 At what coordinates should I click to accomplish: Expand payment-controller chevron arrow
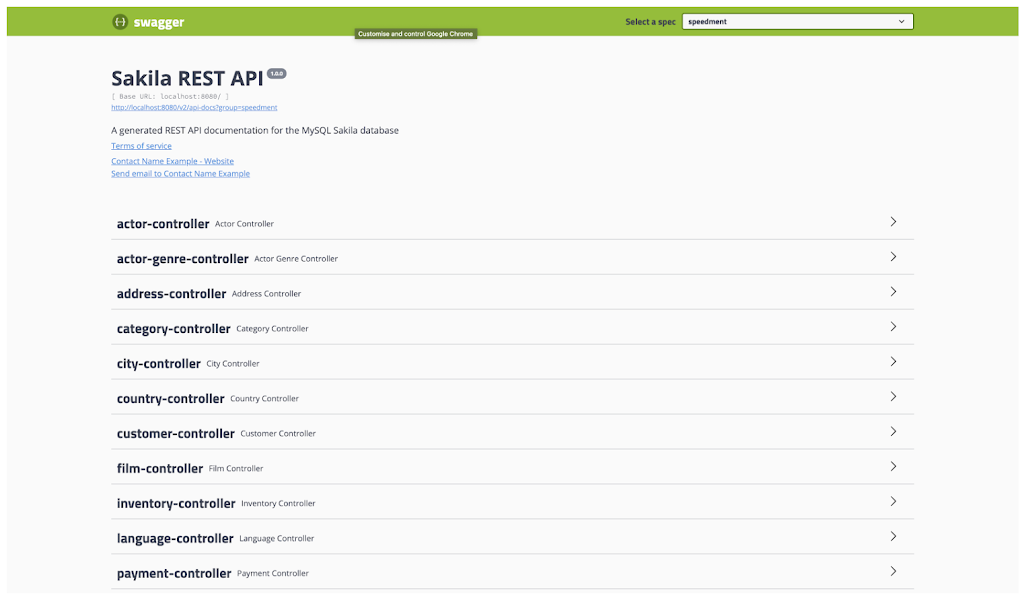pos(893,571)
